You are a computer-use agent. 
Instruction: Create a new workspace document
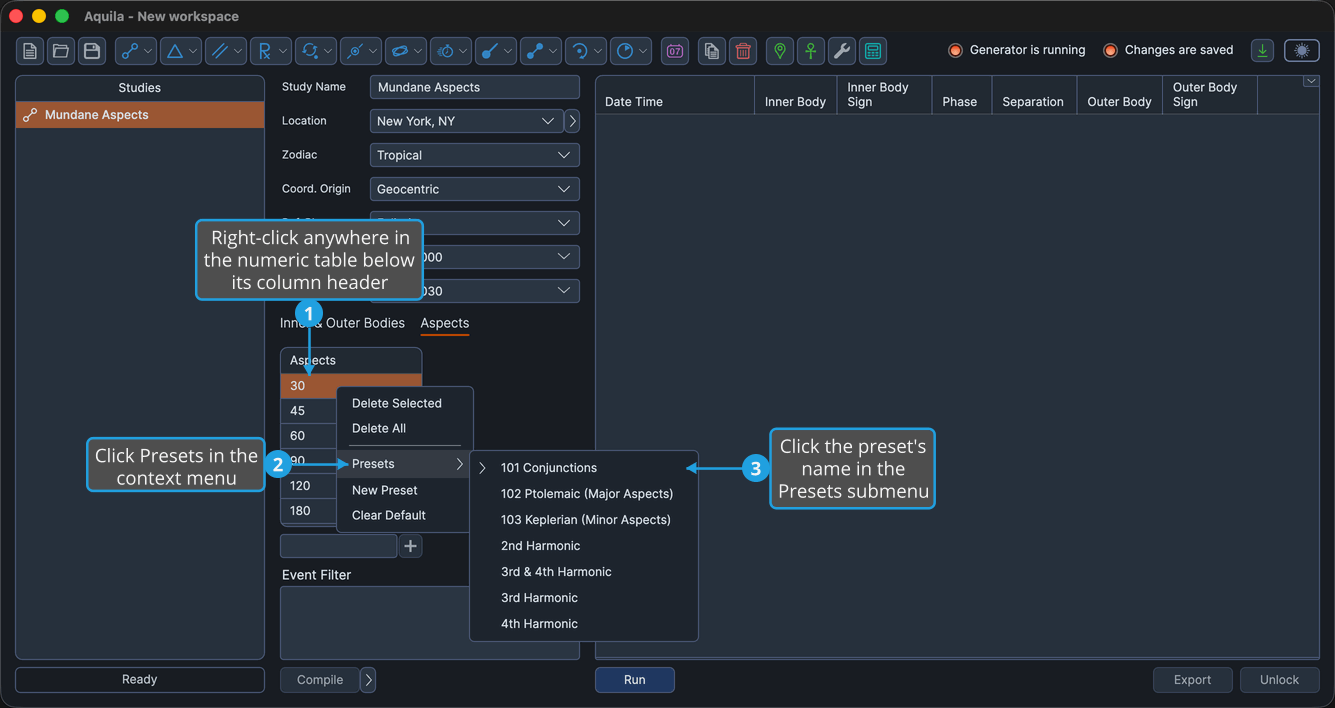pyautogui.click(x=30, y=51)
